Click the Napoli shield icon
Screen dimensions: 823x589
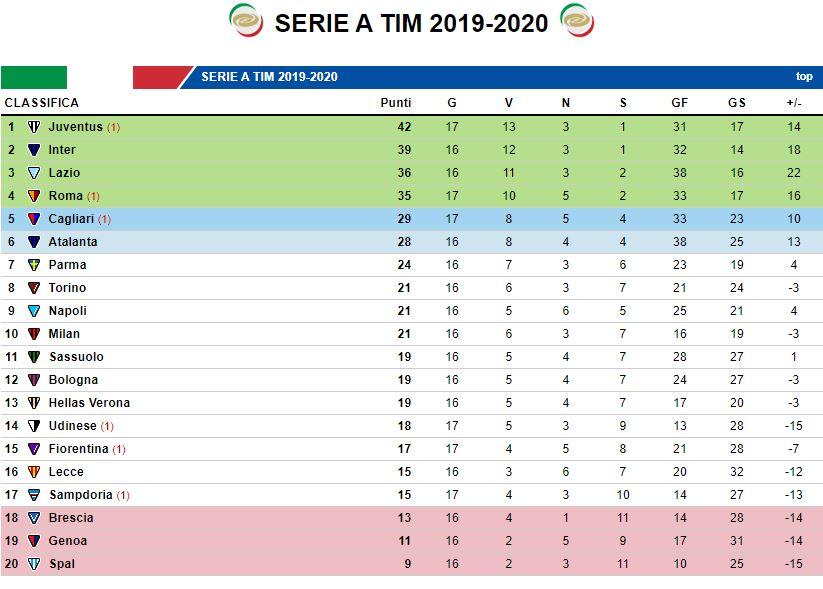point(34,311)
